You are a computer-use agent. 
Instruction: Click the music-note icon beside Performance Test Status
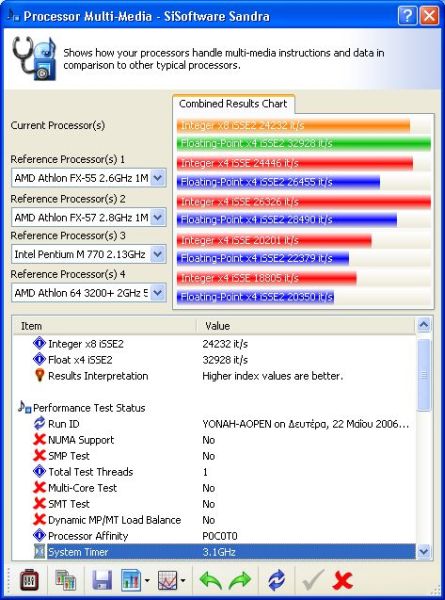[x=25, y=407]
